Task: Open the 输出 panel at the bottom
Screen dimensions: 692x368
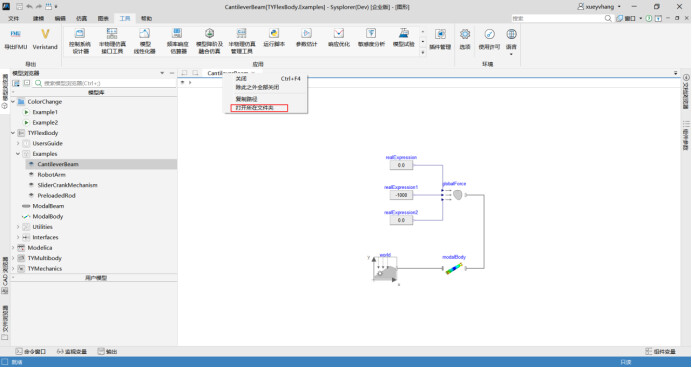Action: tap(107, 352)
